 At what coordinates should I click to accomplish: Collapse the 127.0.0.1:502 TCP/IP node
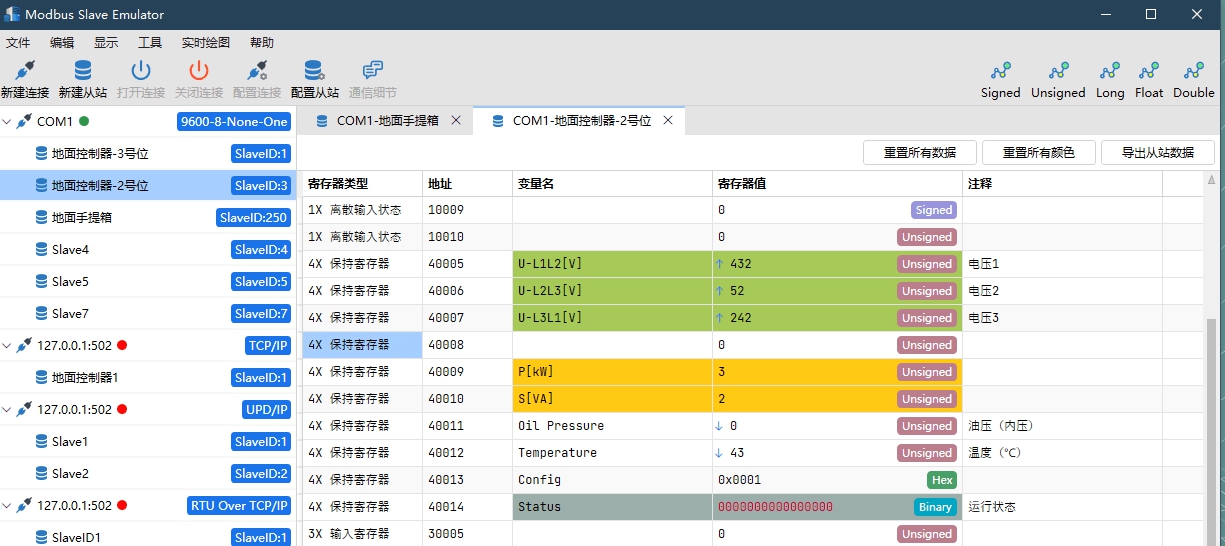7,345
